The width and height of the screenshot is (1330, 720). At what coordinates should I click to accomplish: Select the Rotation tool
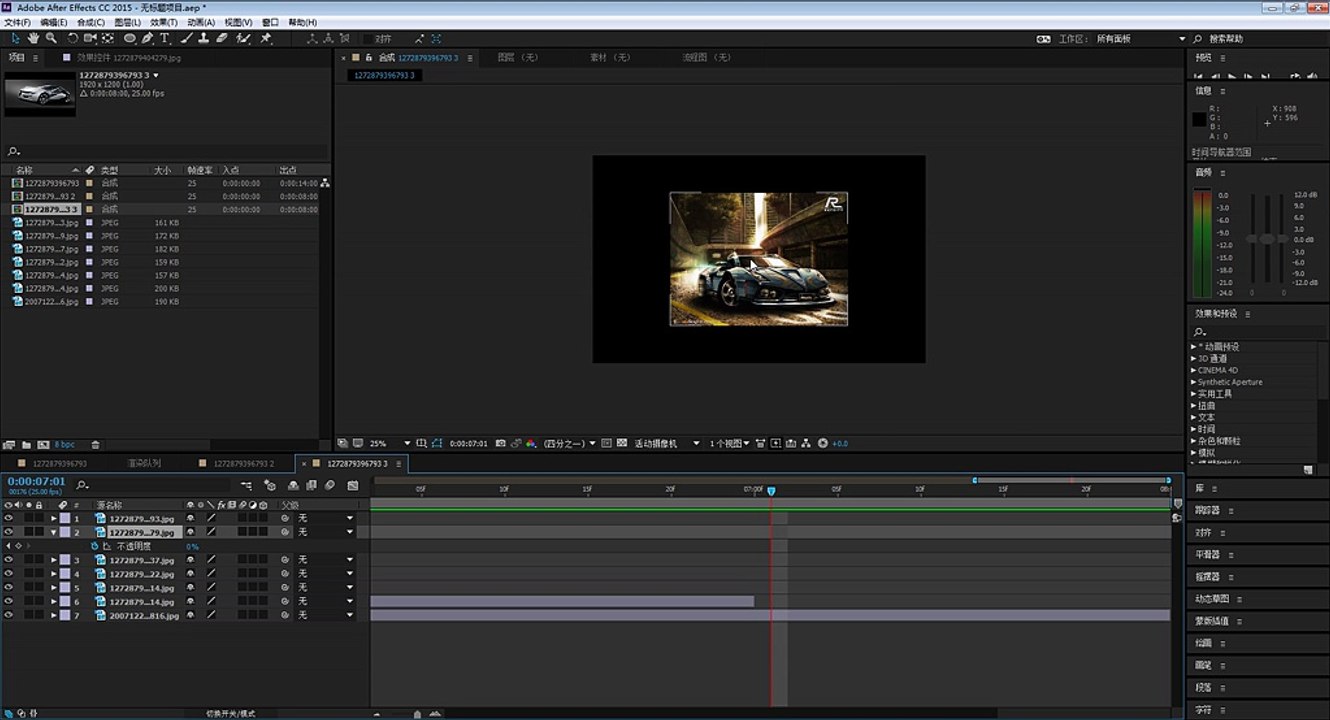73,38
